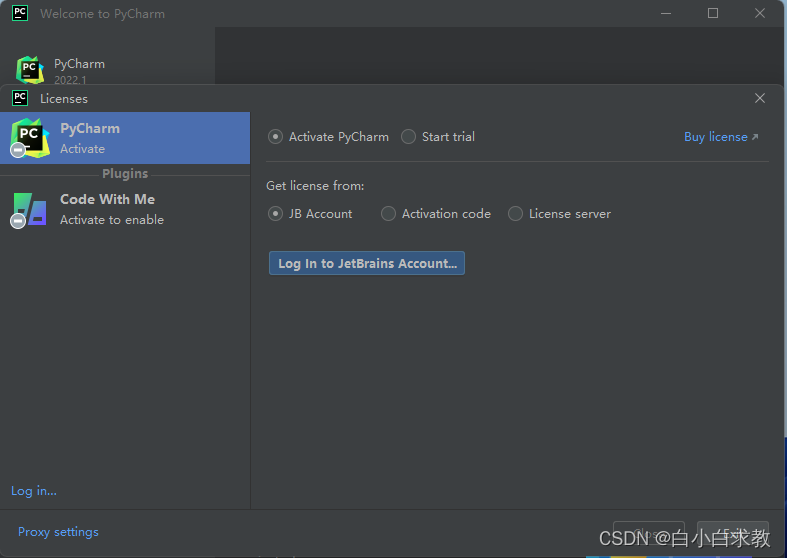Open the Buy license link
This screenshot has width=787, height=558.
(721, 137)
